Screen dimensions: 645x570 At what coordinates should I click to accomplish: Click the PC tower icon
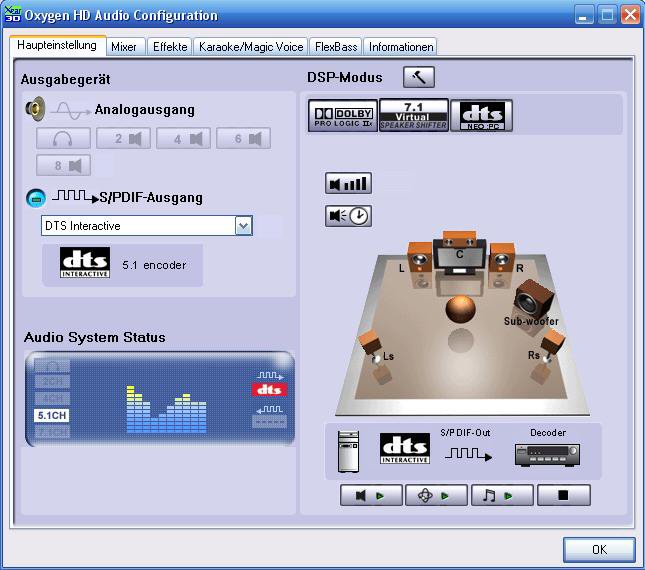point(348,452)
